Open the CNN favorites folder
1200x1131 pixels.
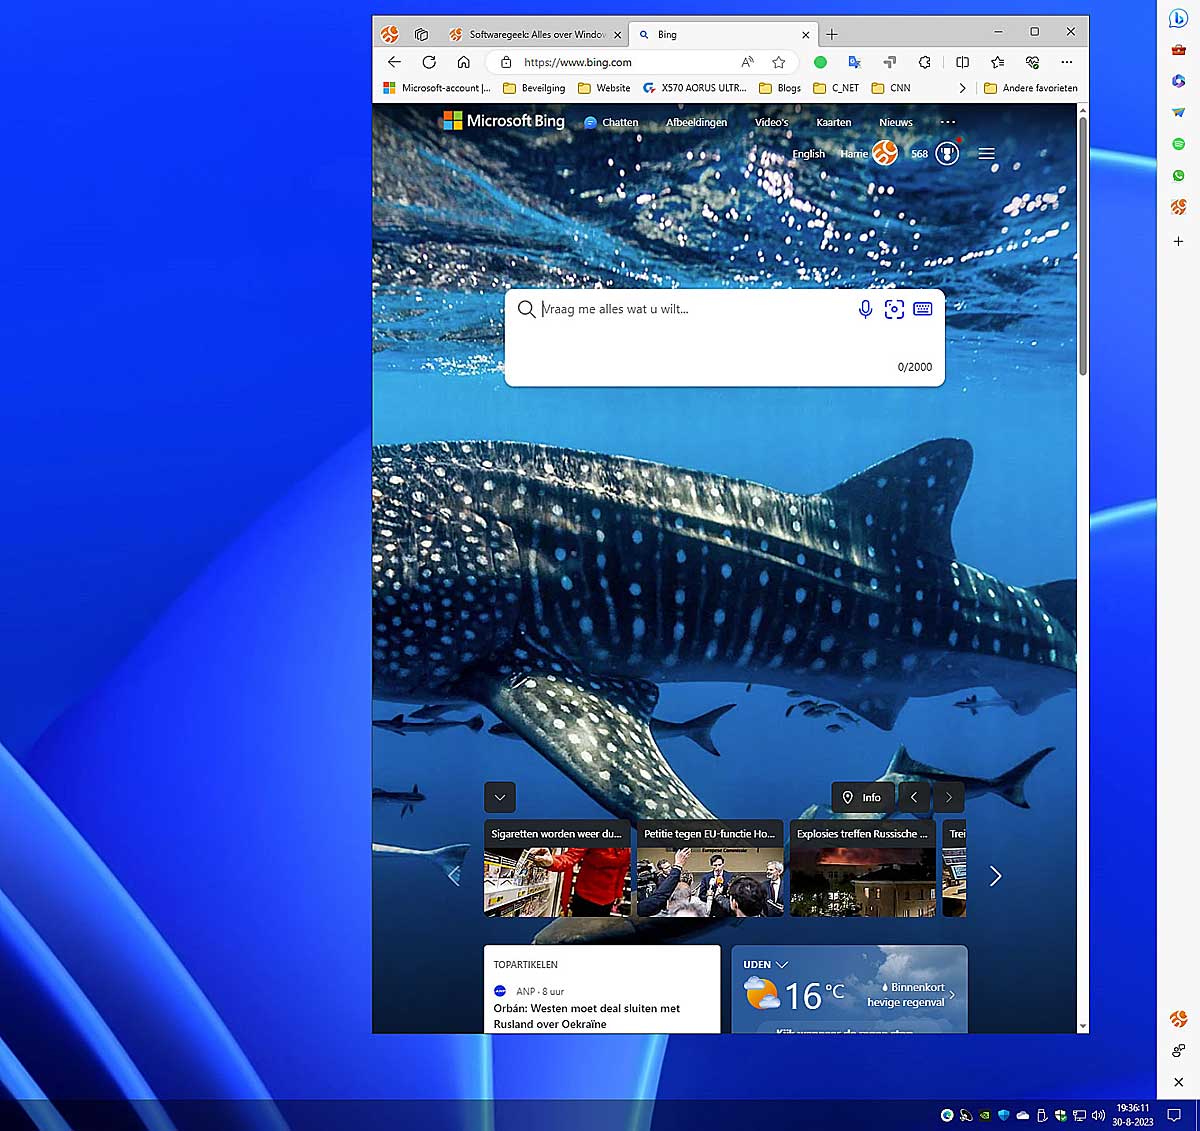(x=891, y=88)
